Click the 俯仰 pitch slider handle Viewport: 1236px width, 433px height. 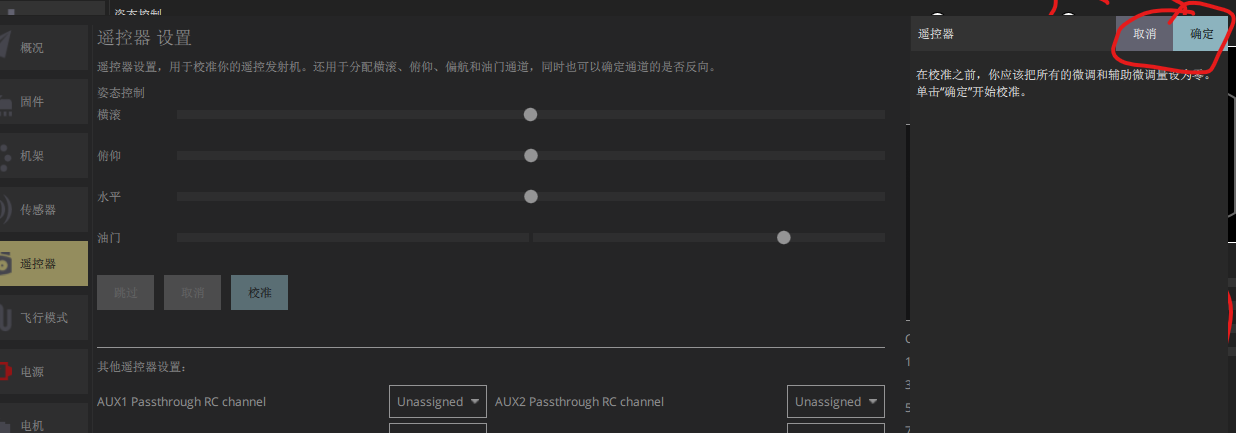[x=531, y=156]
